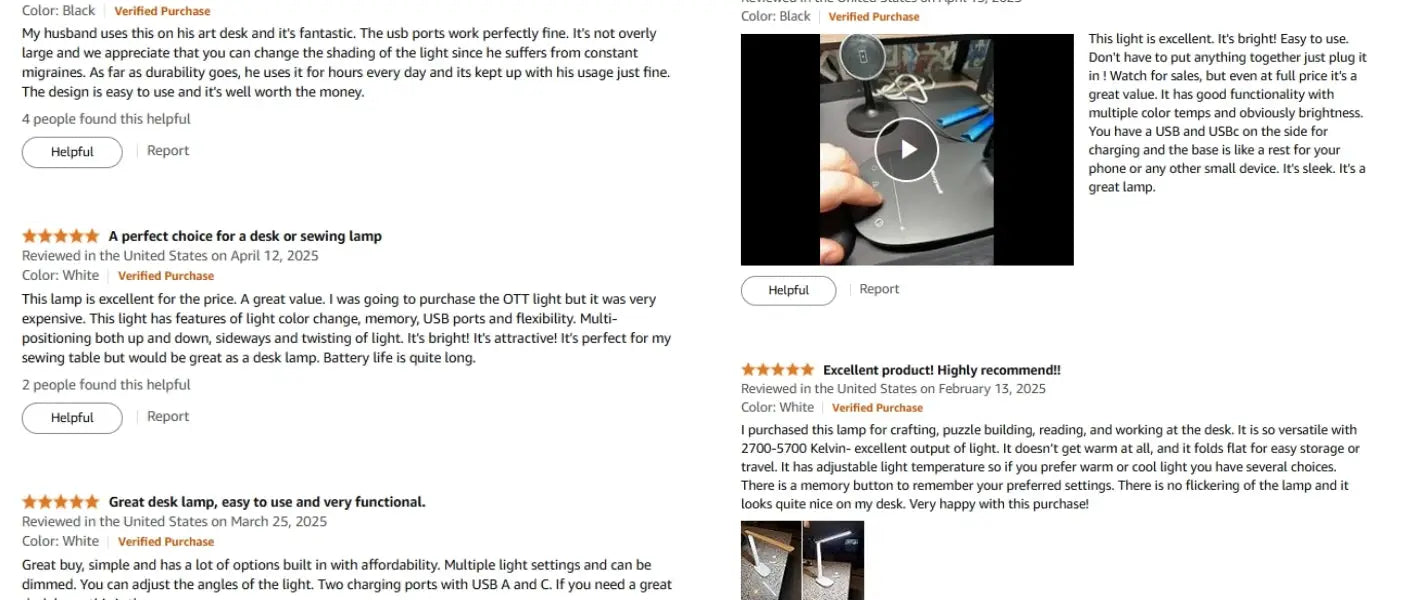
Task: Click the five-star rating on the sewing lamp review
Action: [x=61, y=236]
